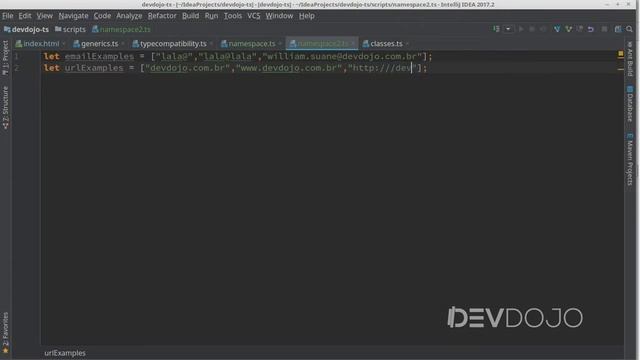The width and height of the screenshot is (640, 360).
Task: Open the Build menu
Action: coord(190,16)
